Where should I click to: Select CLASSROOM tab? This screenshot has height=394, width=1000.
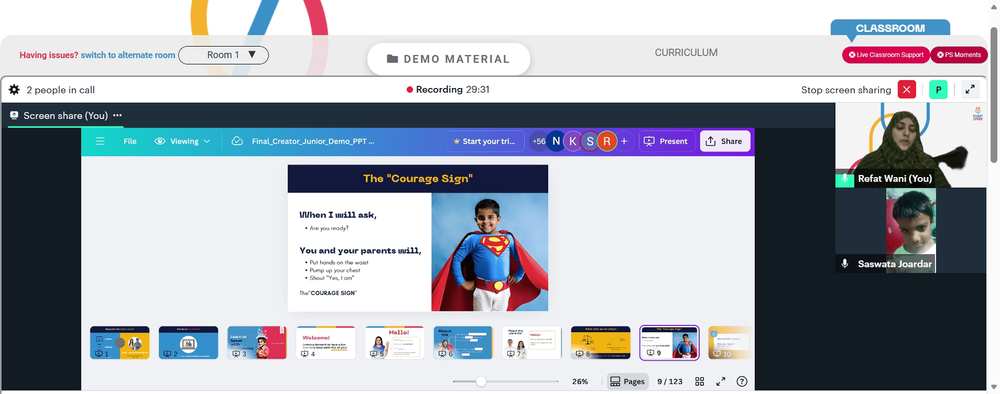point(890,28)
